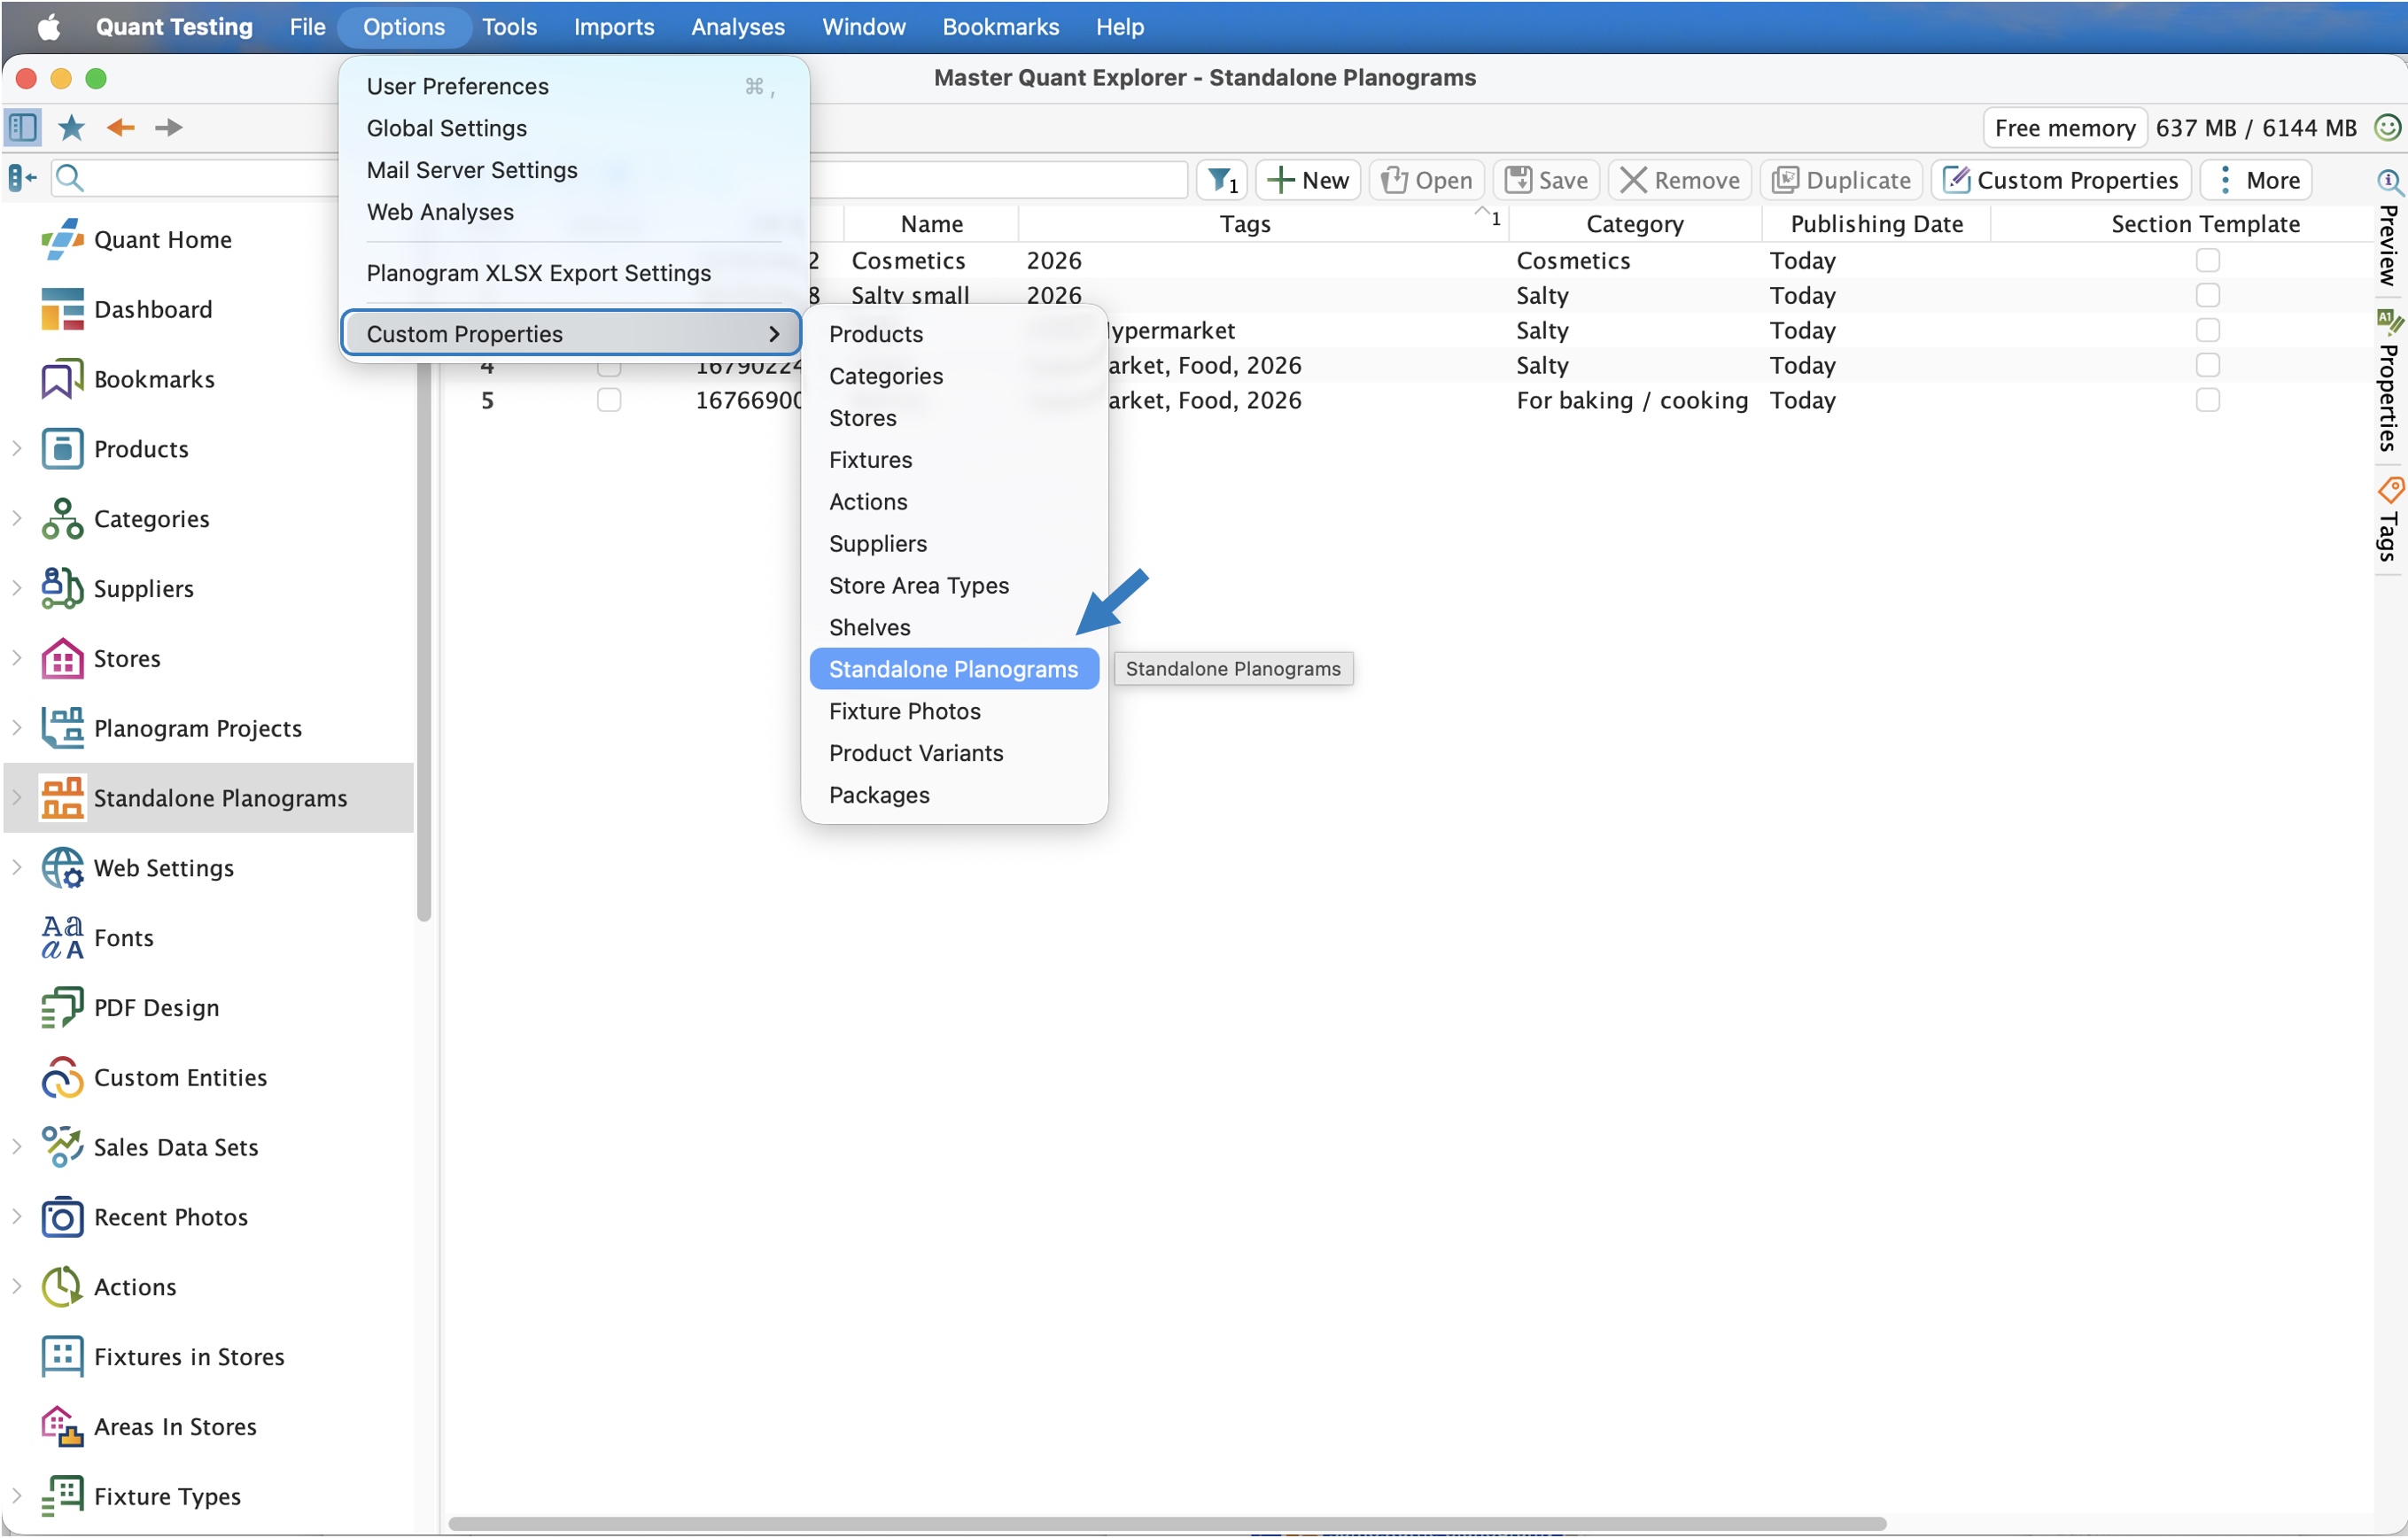
Task: Click the Web Settings globe icon
Action: tap(62, 869)
